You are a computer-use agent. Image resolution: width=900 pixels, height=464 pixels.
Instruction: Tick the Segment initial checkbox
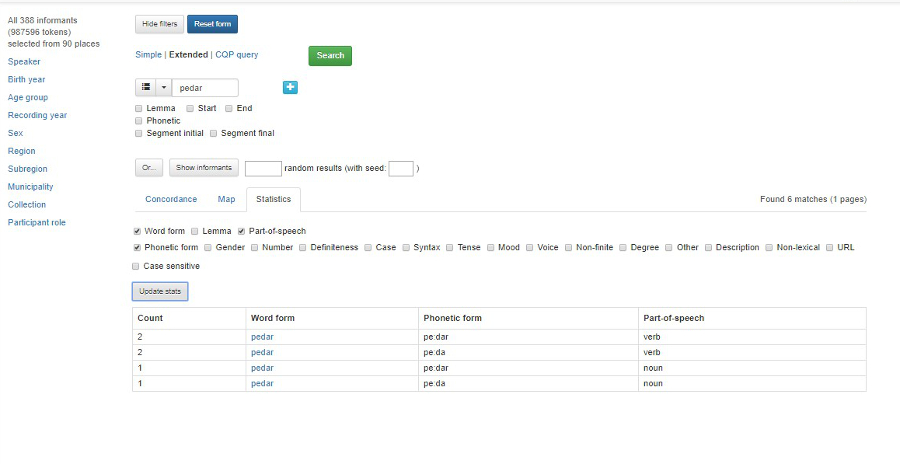138,133
